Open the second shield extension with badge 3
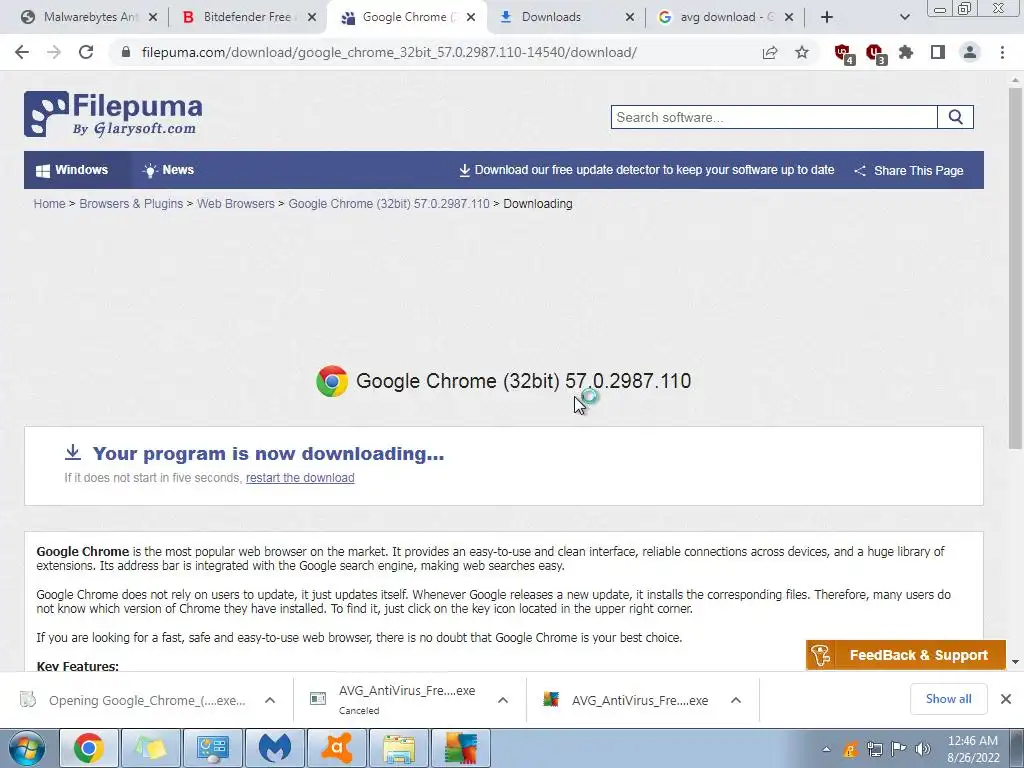1024x768 pixels. (x=875, y=53)
